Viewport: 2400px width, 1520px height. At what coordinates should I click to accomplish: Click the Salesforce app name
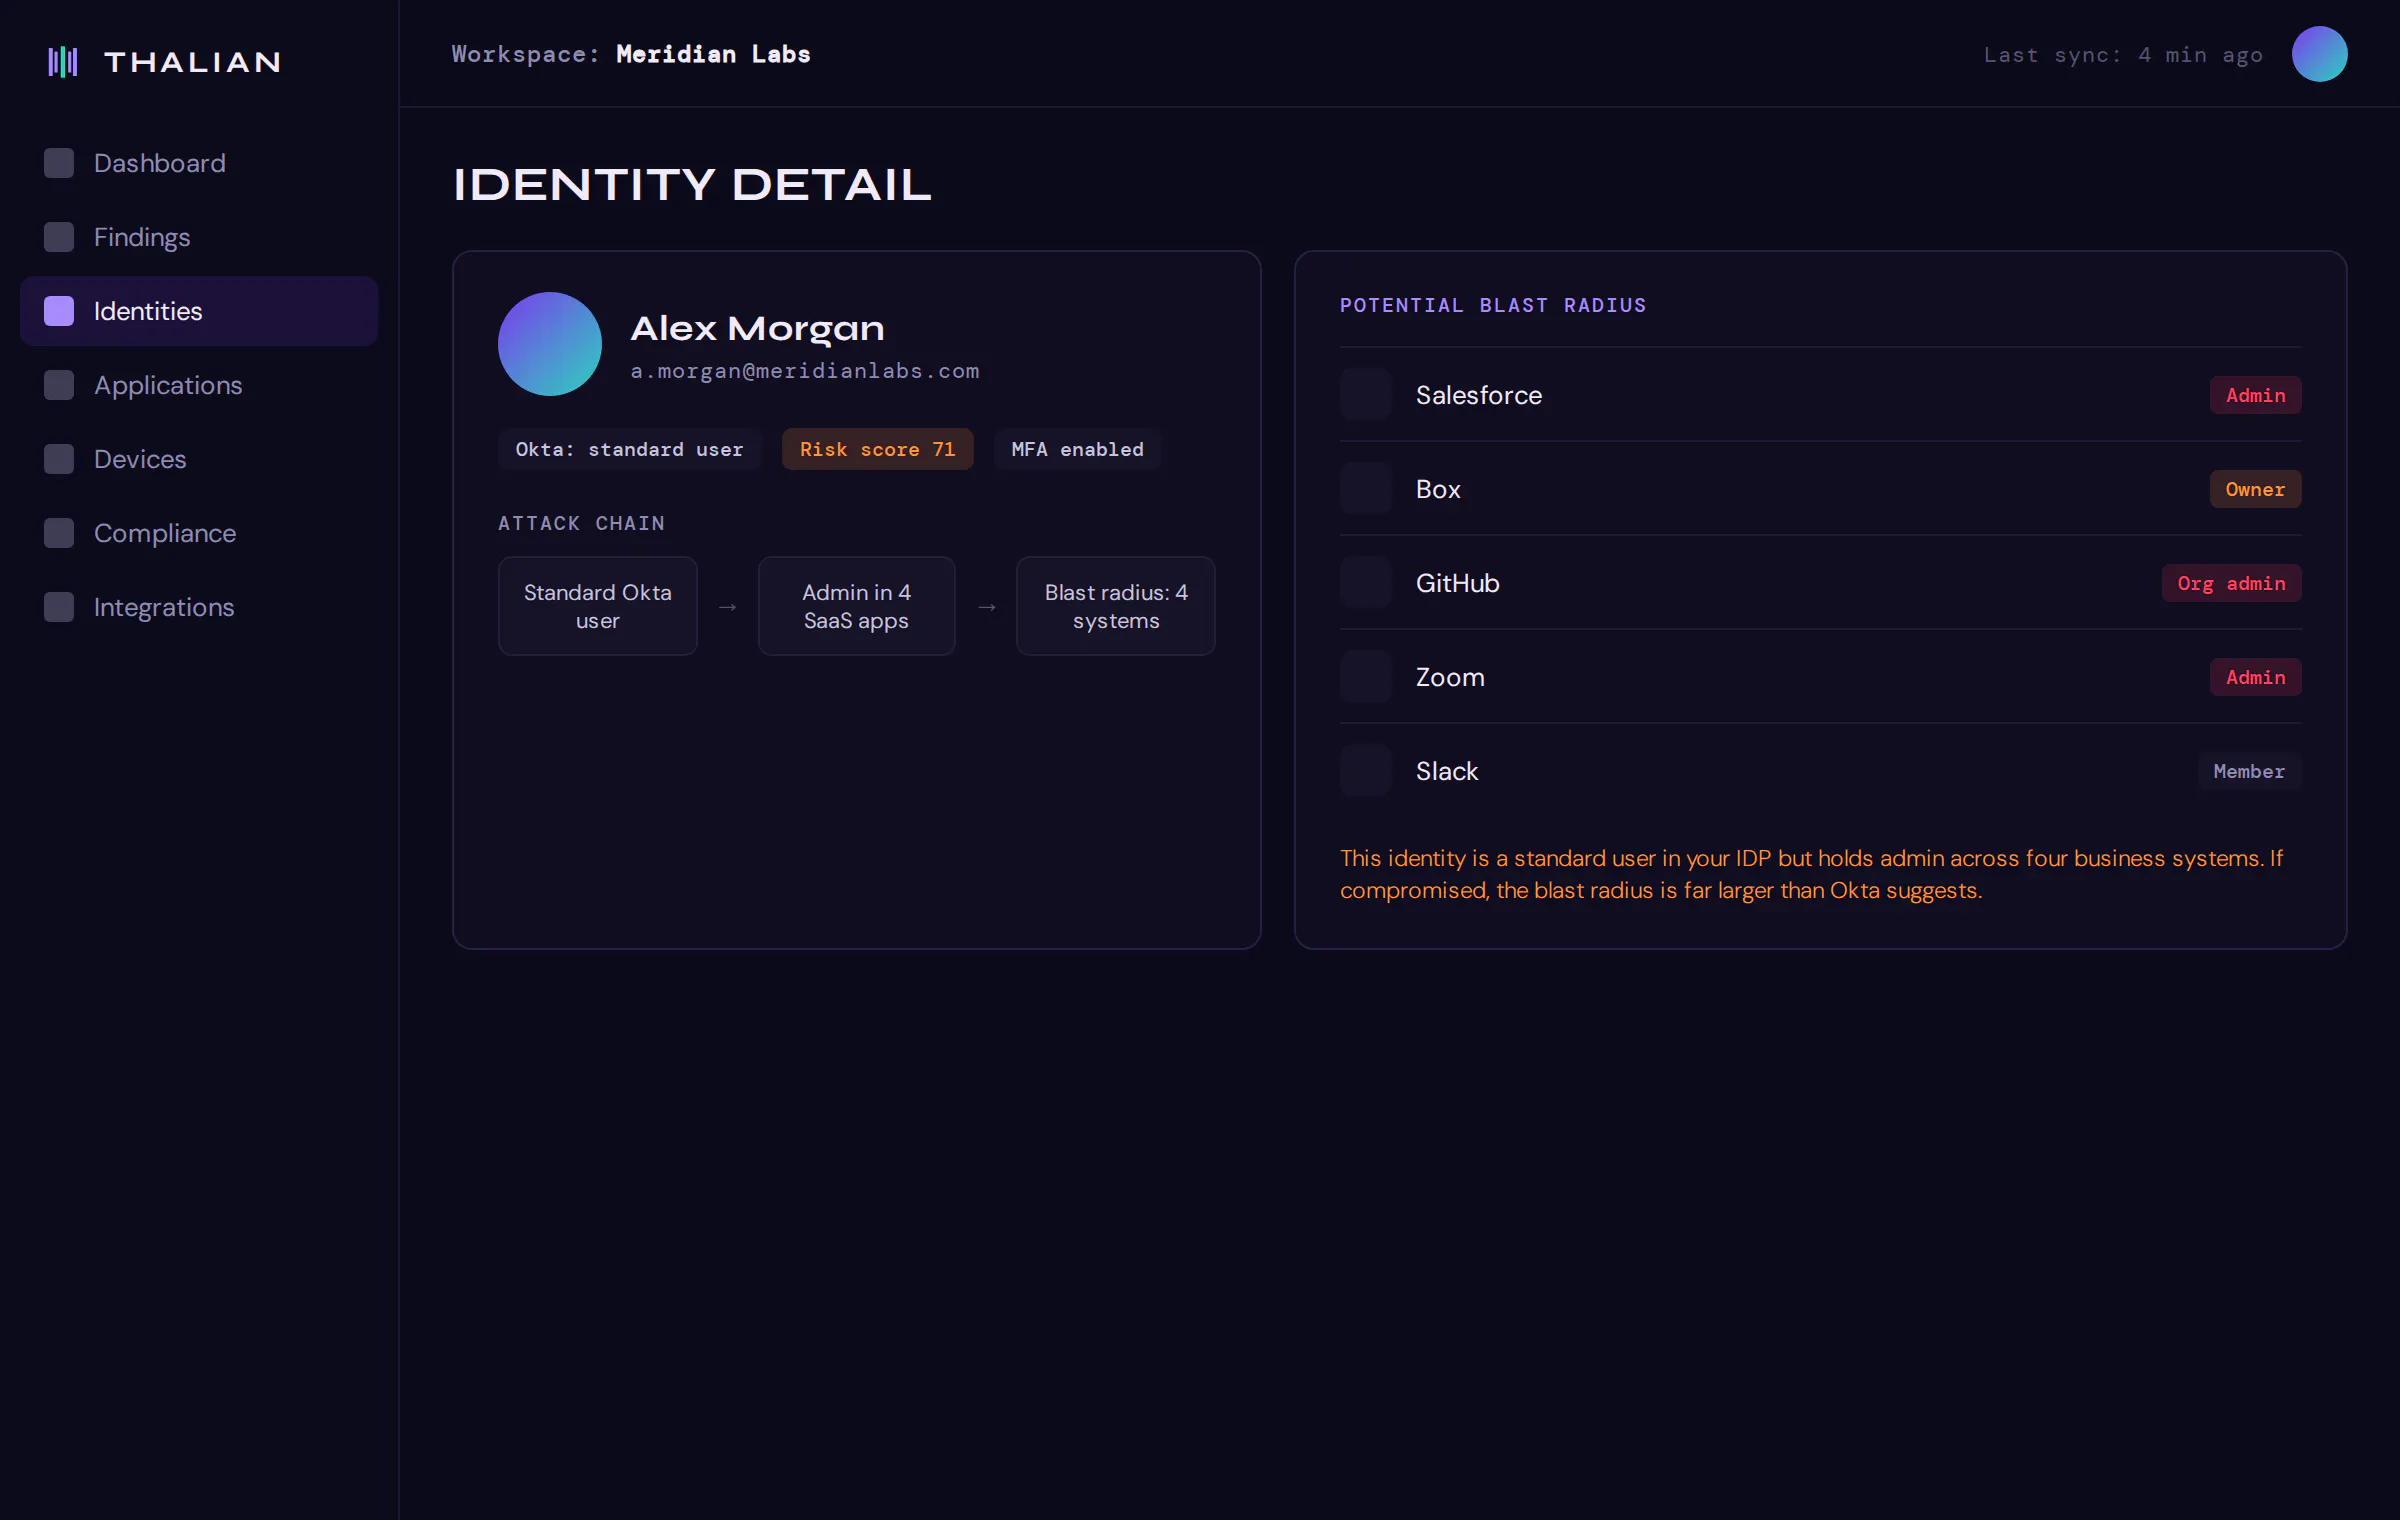pos(1478,395)
